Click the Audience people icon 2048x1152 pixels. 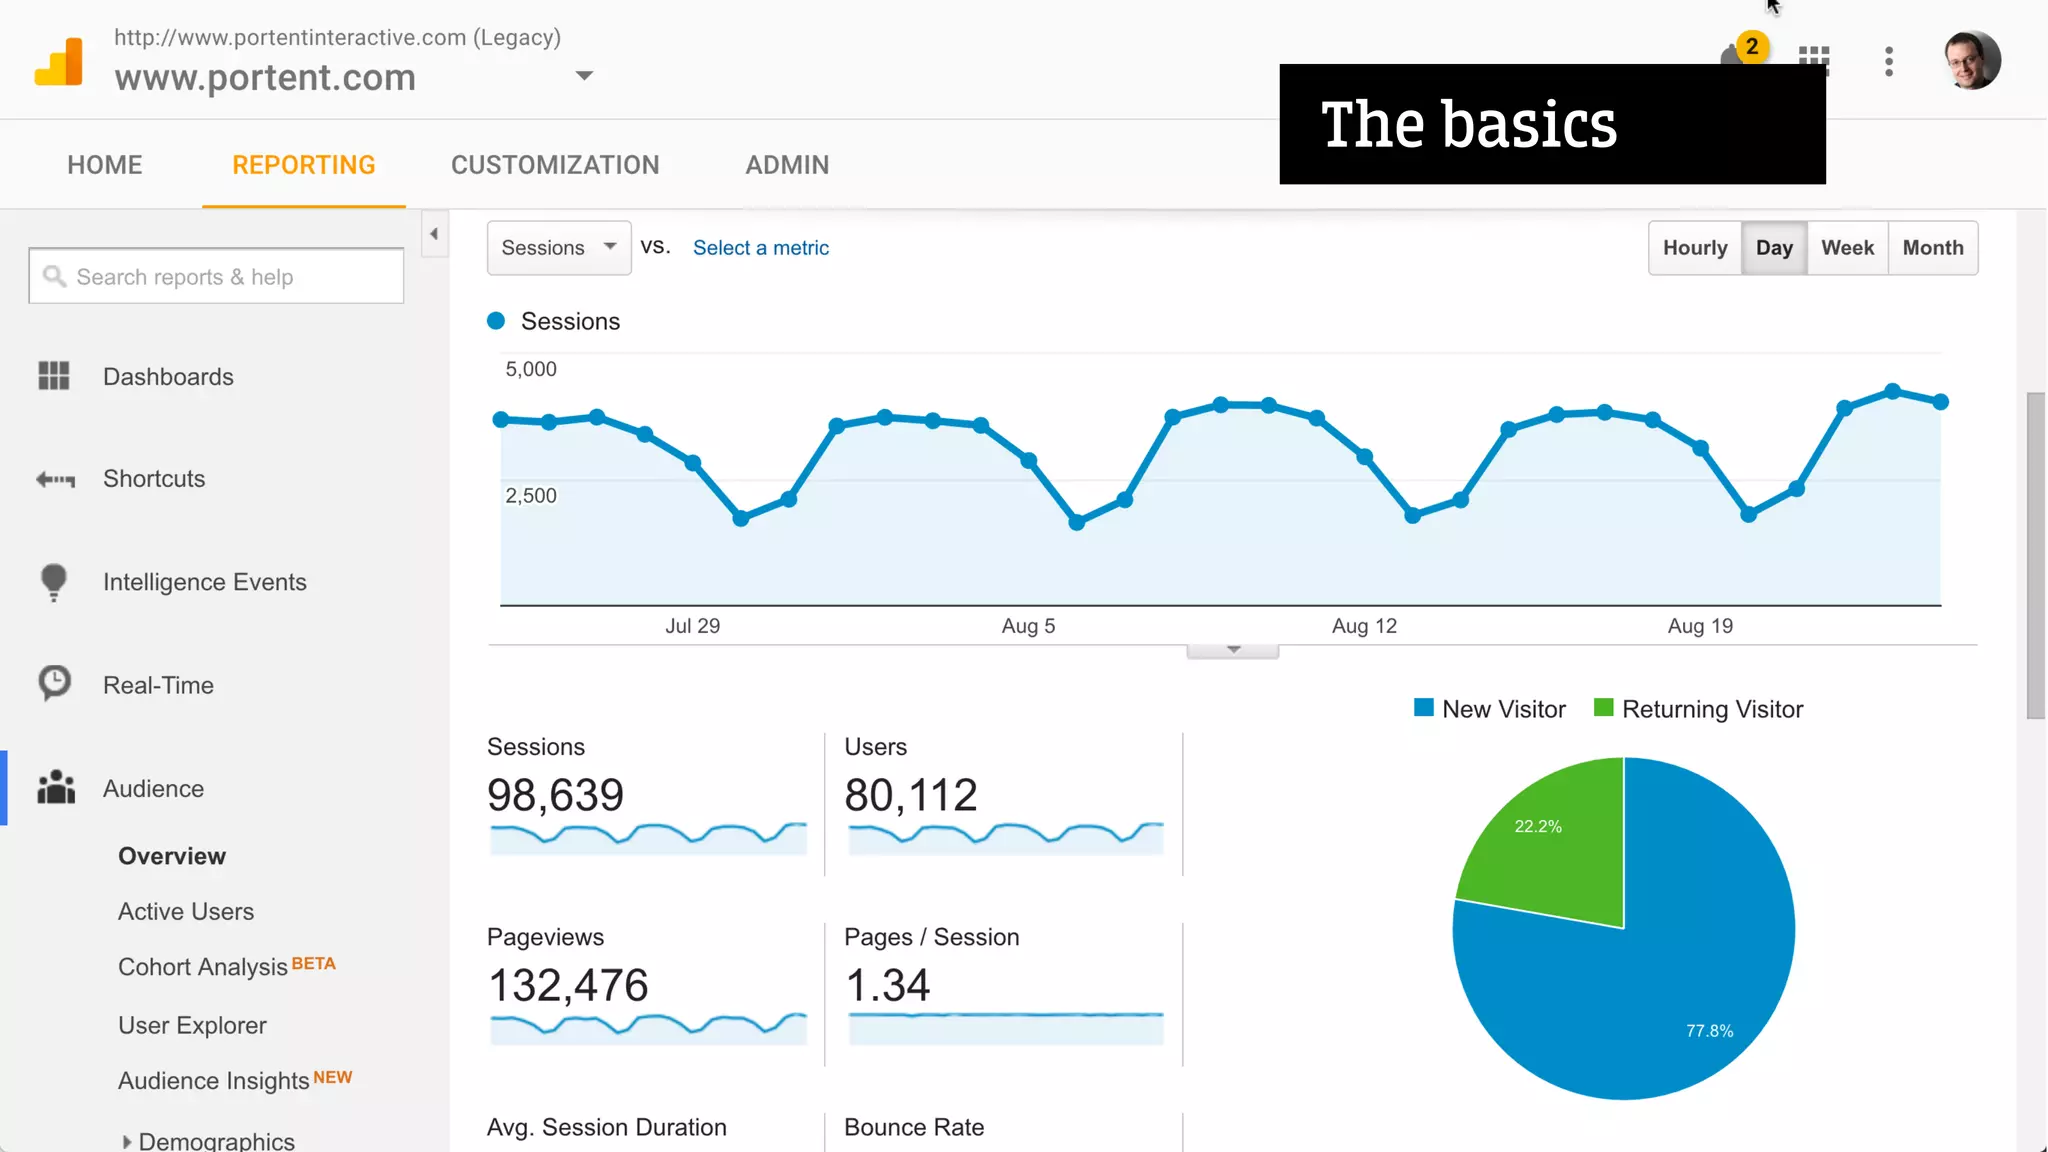(x=56, y=788)
